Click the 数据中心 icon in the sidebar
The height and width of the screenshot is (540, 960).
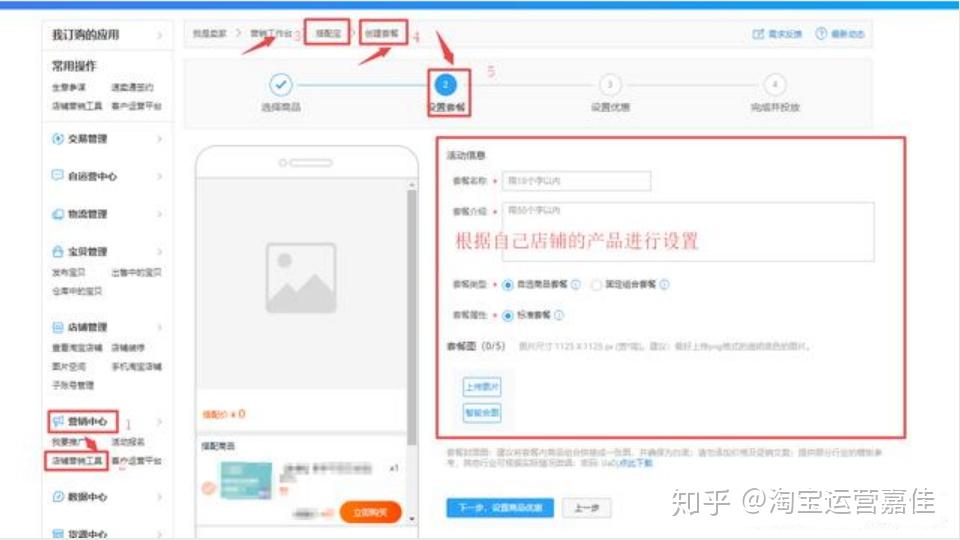[58, 497]
